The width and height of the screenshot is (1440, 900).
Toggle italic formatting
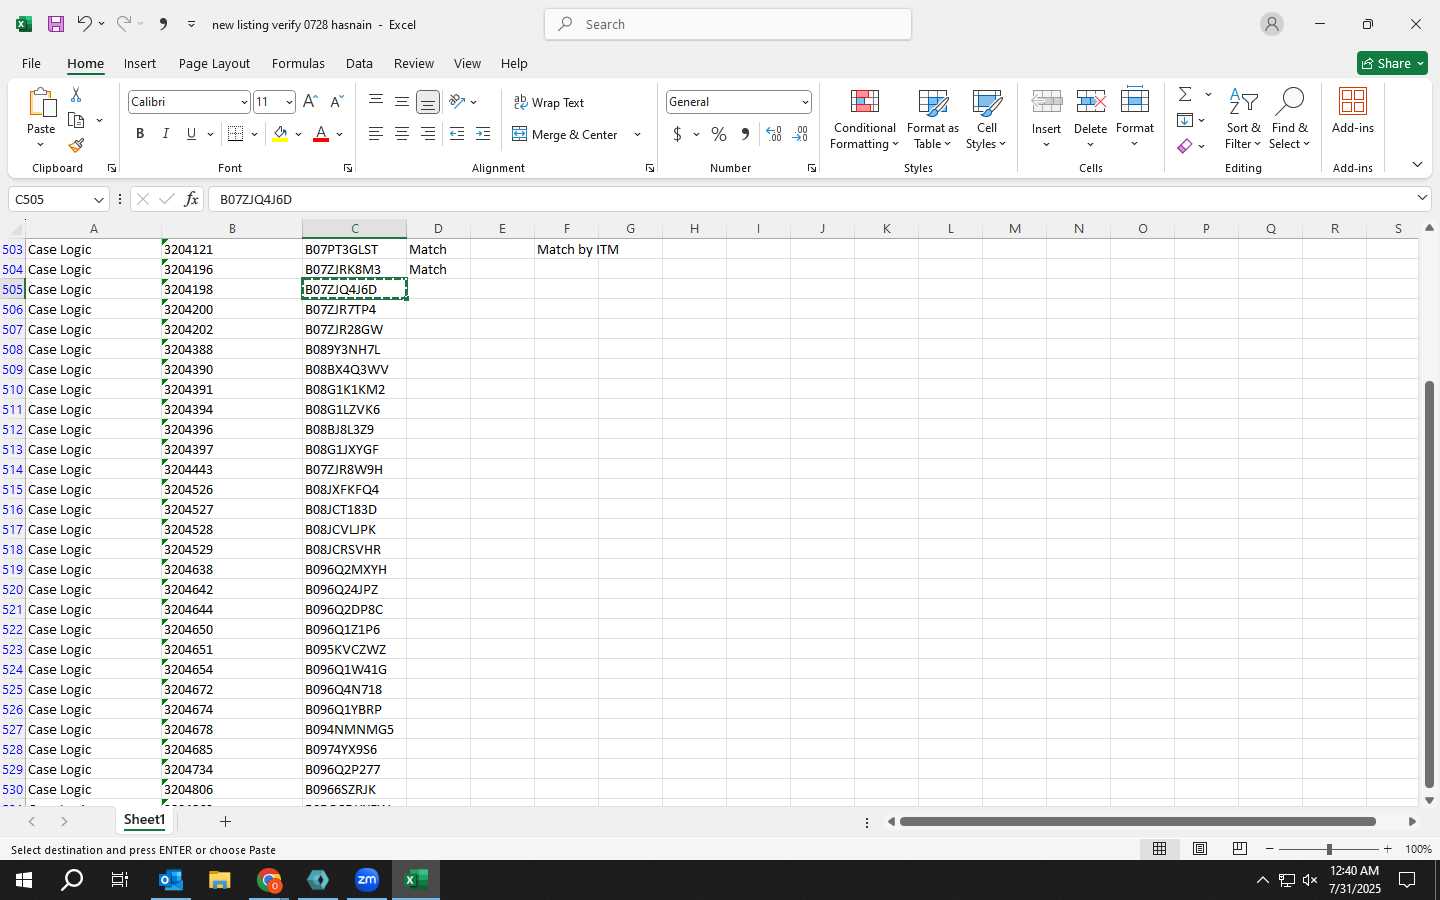165,134
